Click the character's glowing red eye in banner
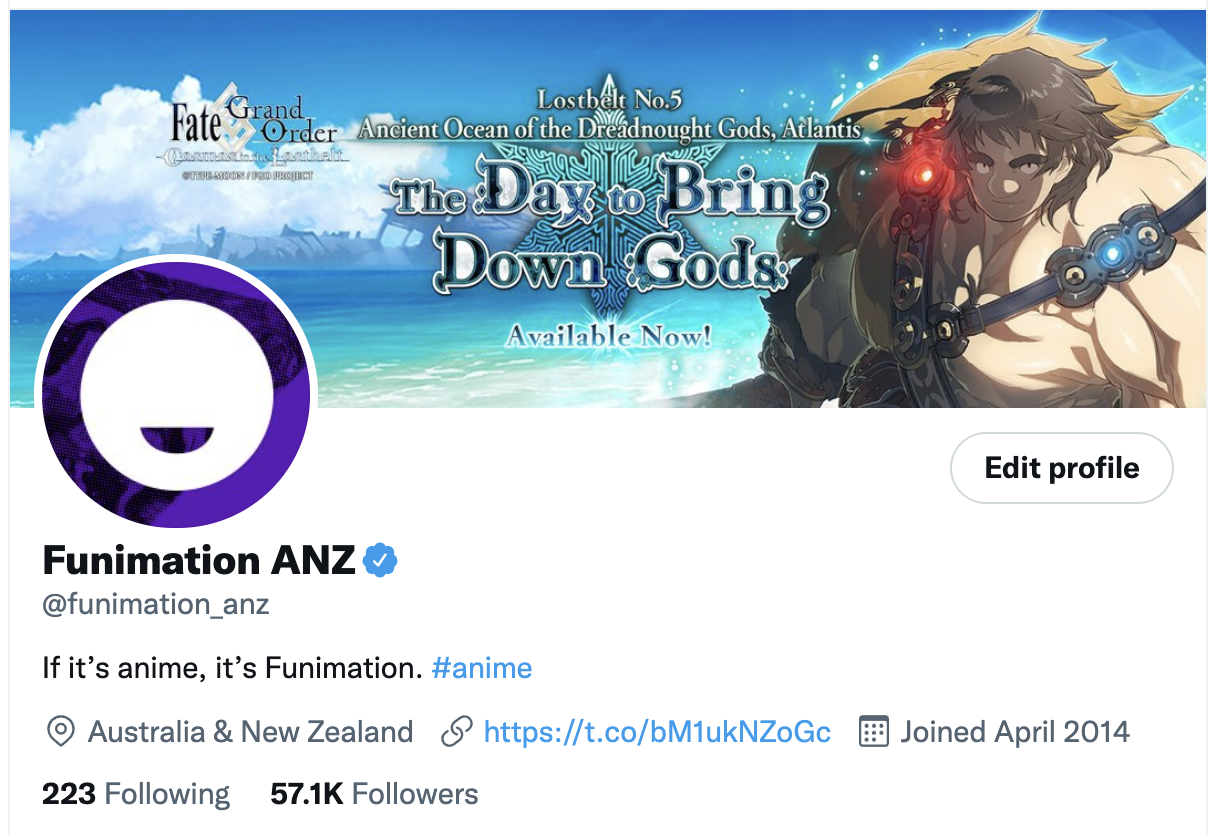 (925, 176)
